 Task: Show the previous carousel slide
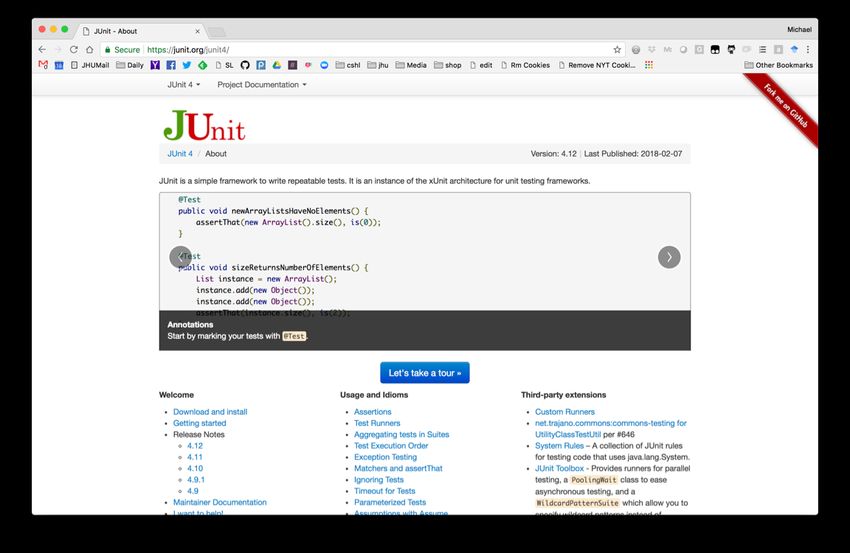tap(181, 257)
